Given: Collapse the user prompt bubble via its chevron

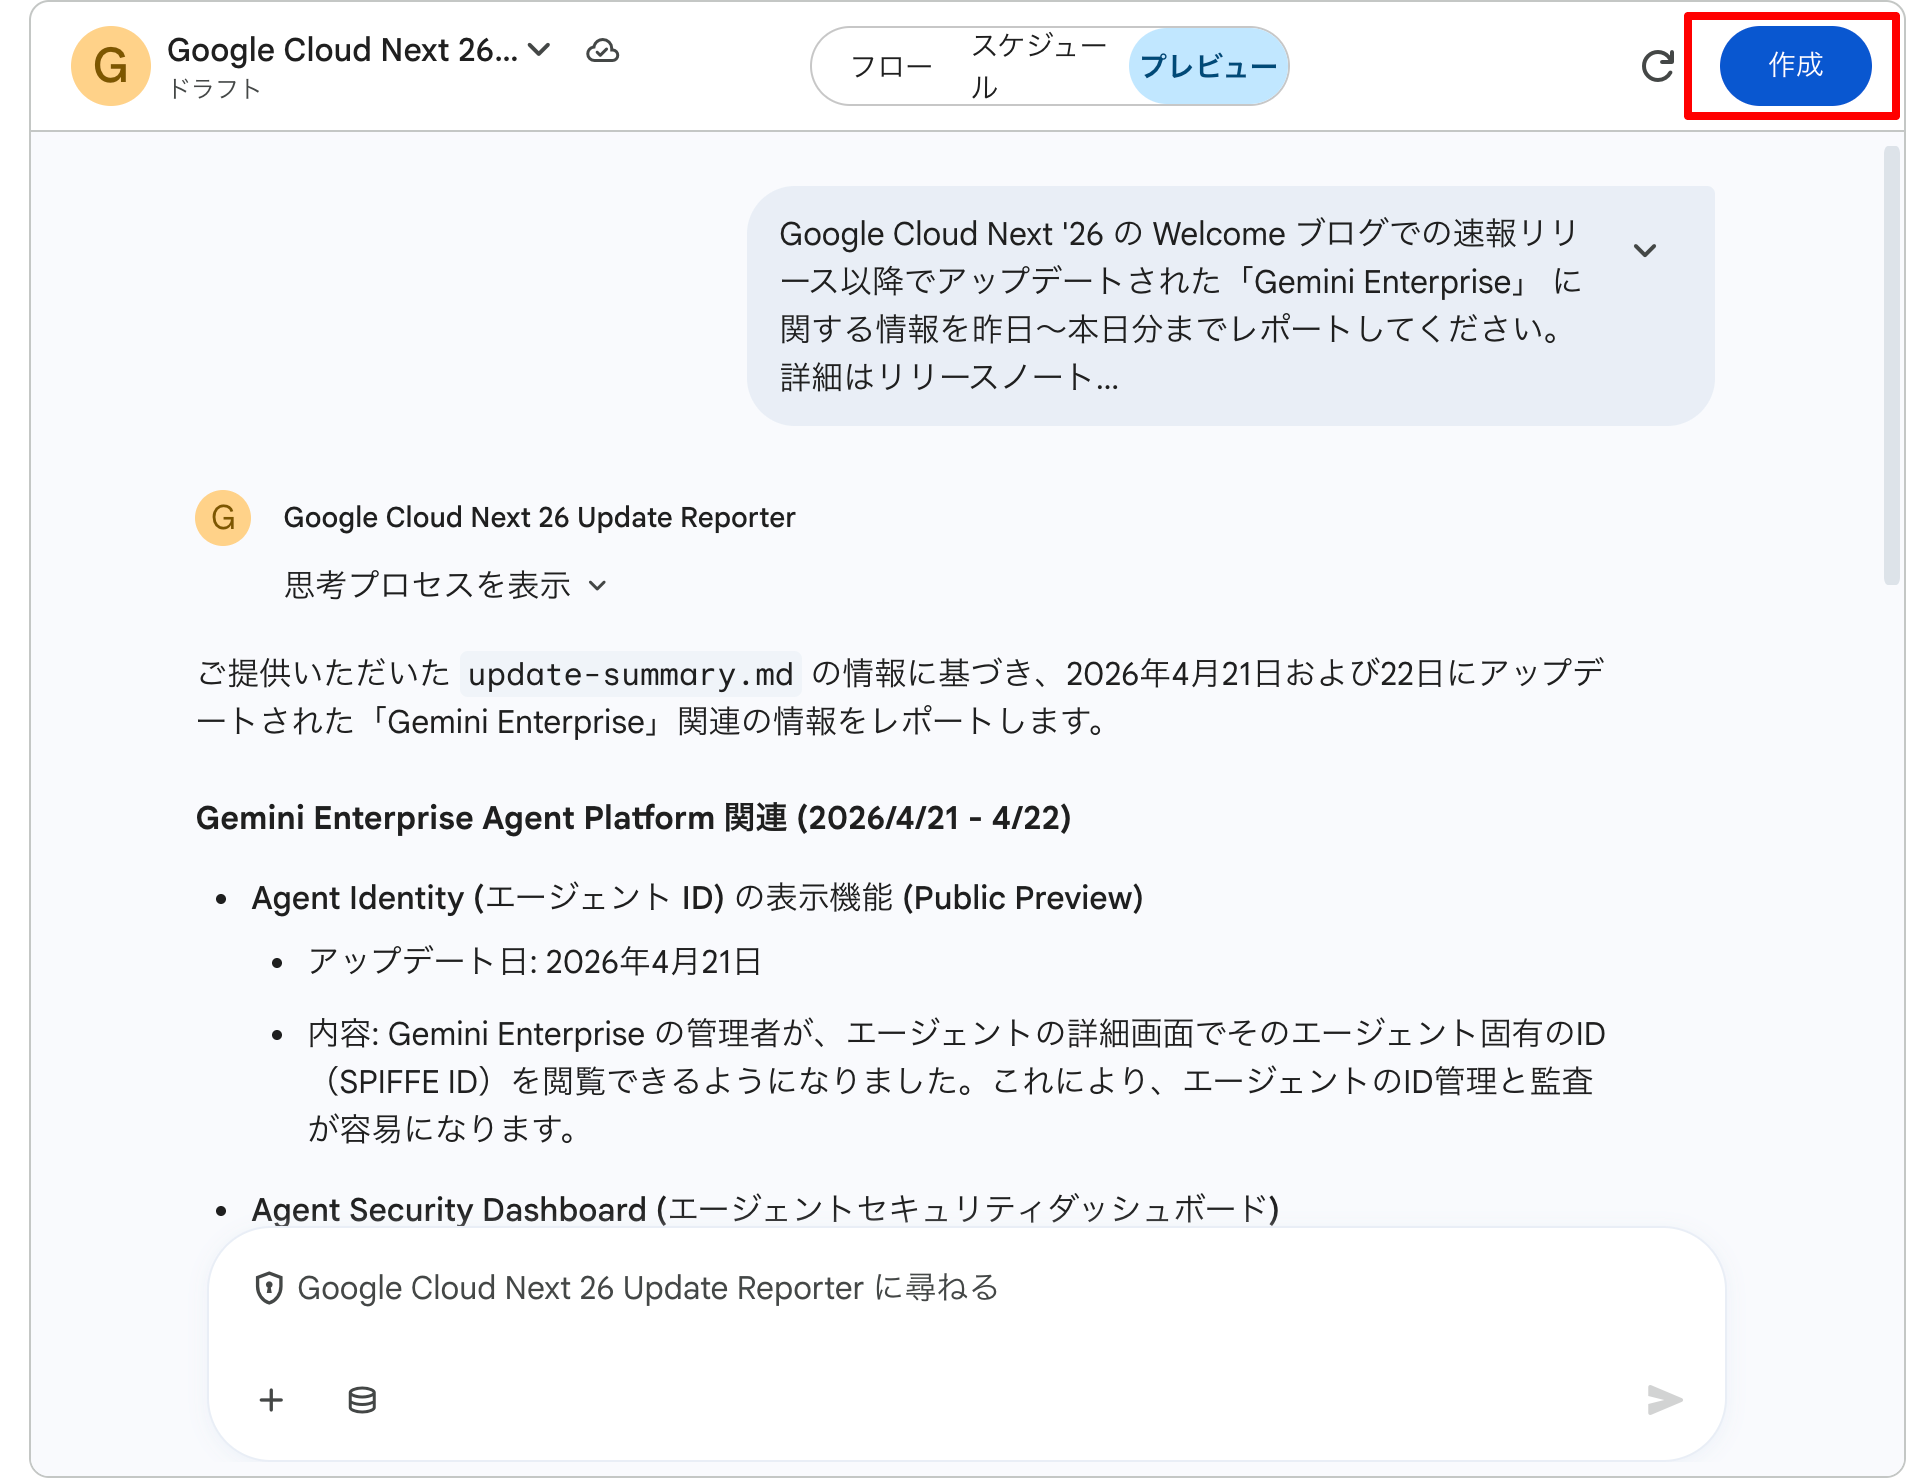Looking at the screenshot, I should pyautogui.click(x=1646, y=251).
